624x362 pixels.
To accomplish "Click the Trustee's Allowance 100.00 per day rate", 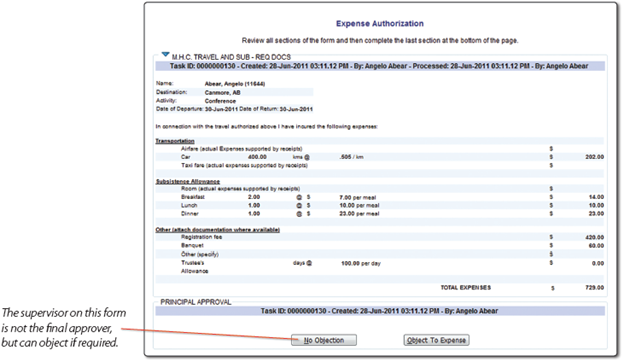I will [361, 263].
